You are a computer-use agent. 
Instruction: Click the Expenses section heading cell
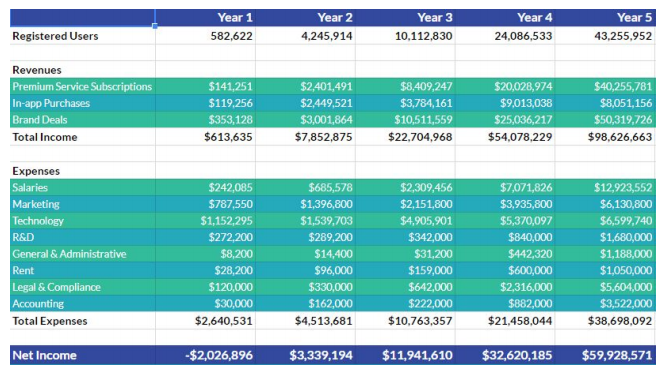pyautogui.click(x=83, y=171)
